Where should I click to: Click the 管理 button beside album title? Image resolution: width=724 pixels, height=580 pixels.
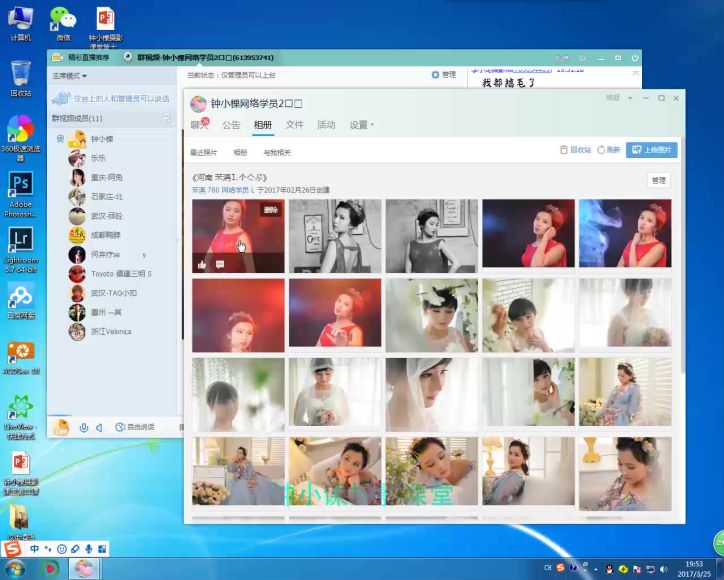click(x=658, y=180)
